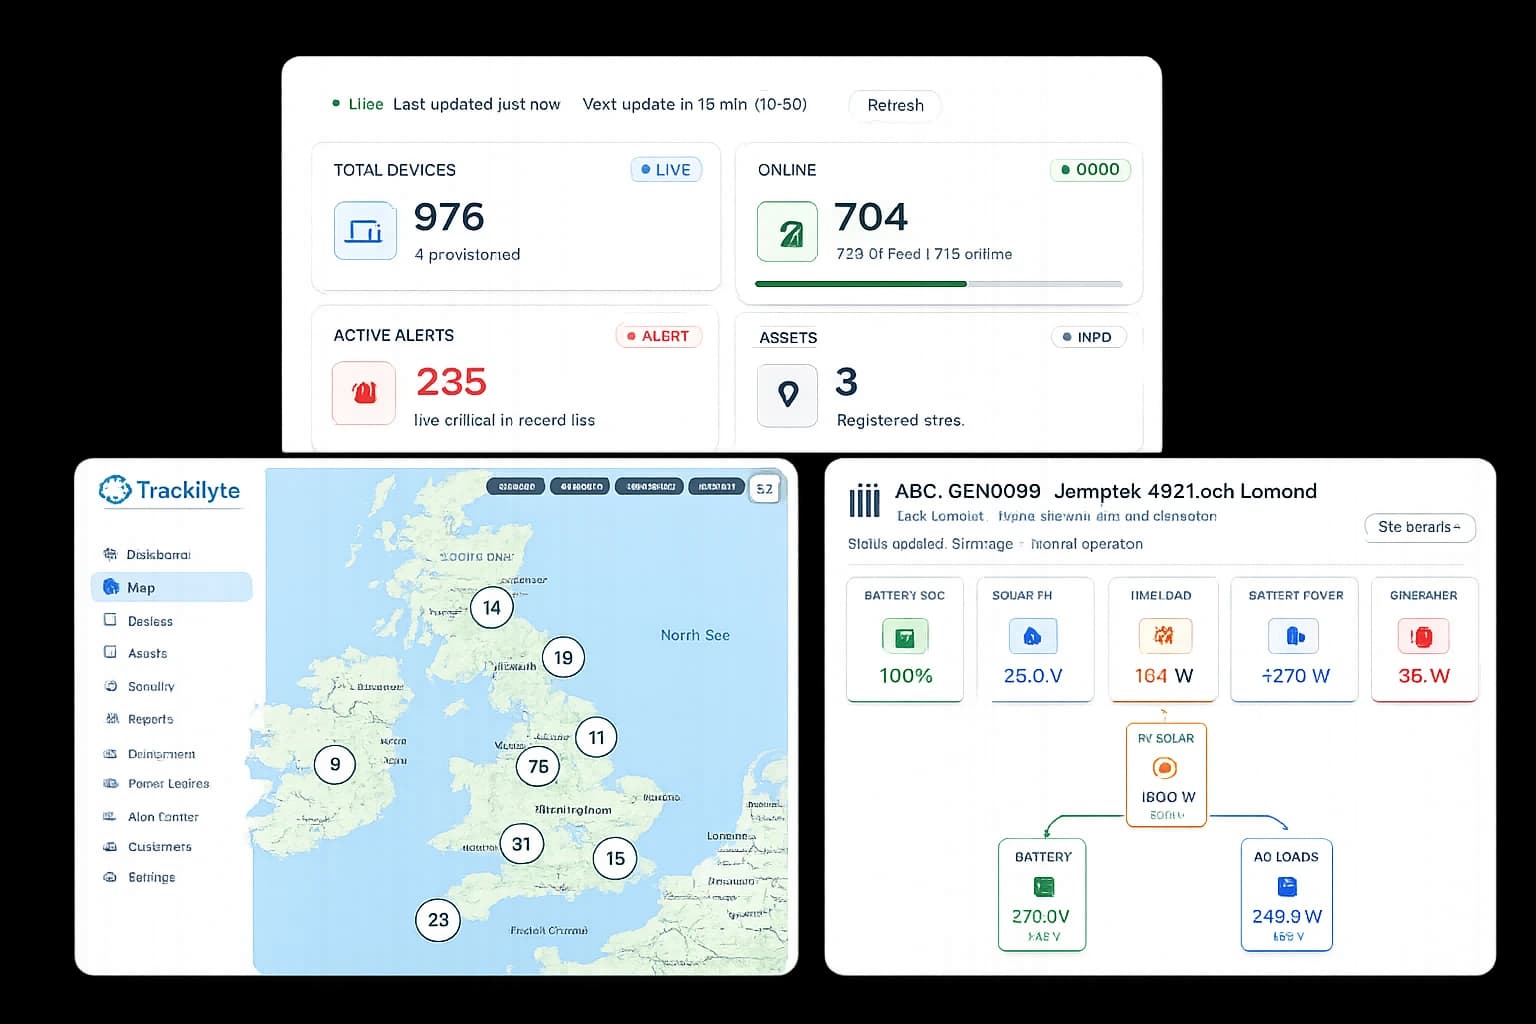This screenshot has width=1536, height=1024.
Task: Click the Power Leaires sidebar icon
Action: [110, 783]
